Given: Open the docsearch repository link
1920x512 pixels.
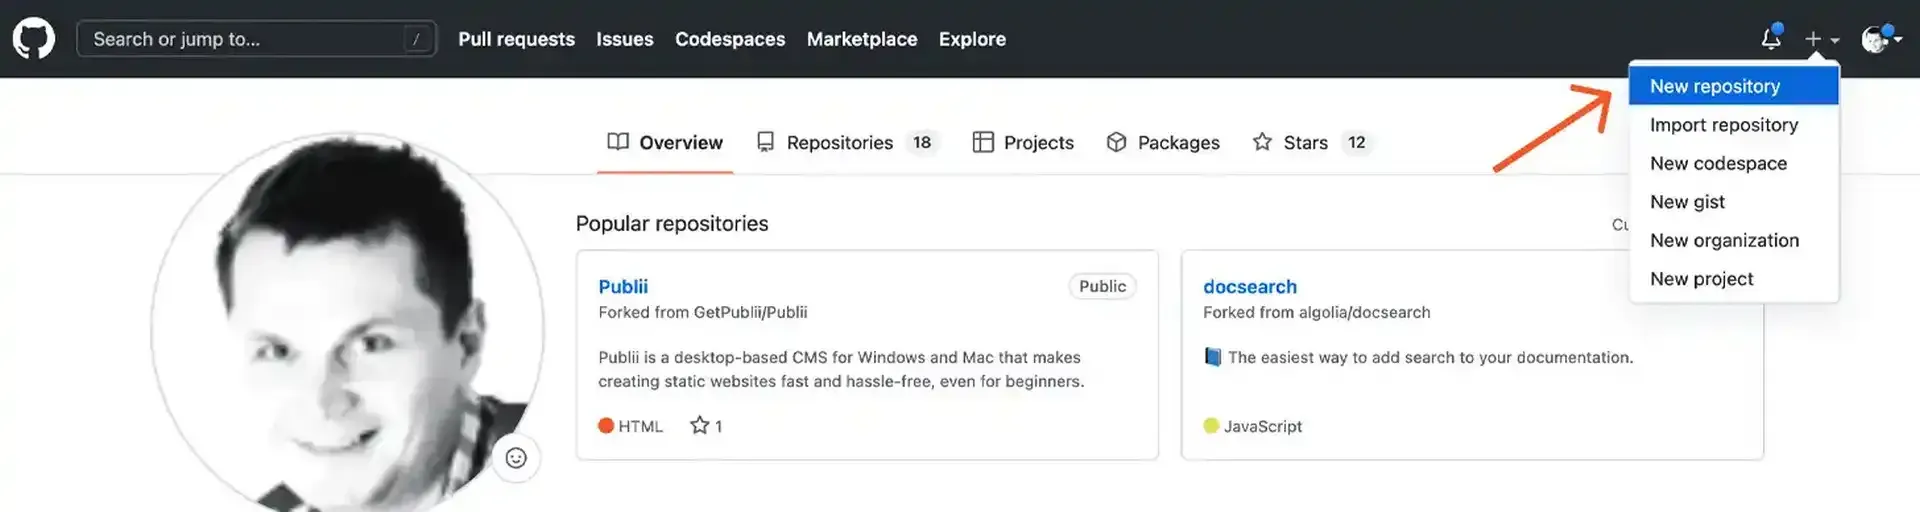Looking at the screenshot, I should point(1249,286).
